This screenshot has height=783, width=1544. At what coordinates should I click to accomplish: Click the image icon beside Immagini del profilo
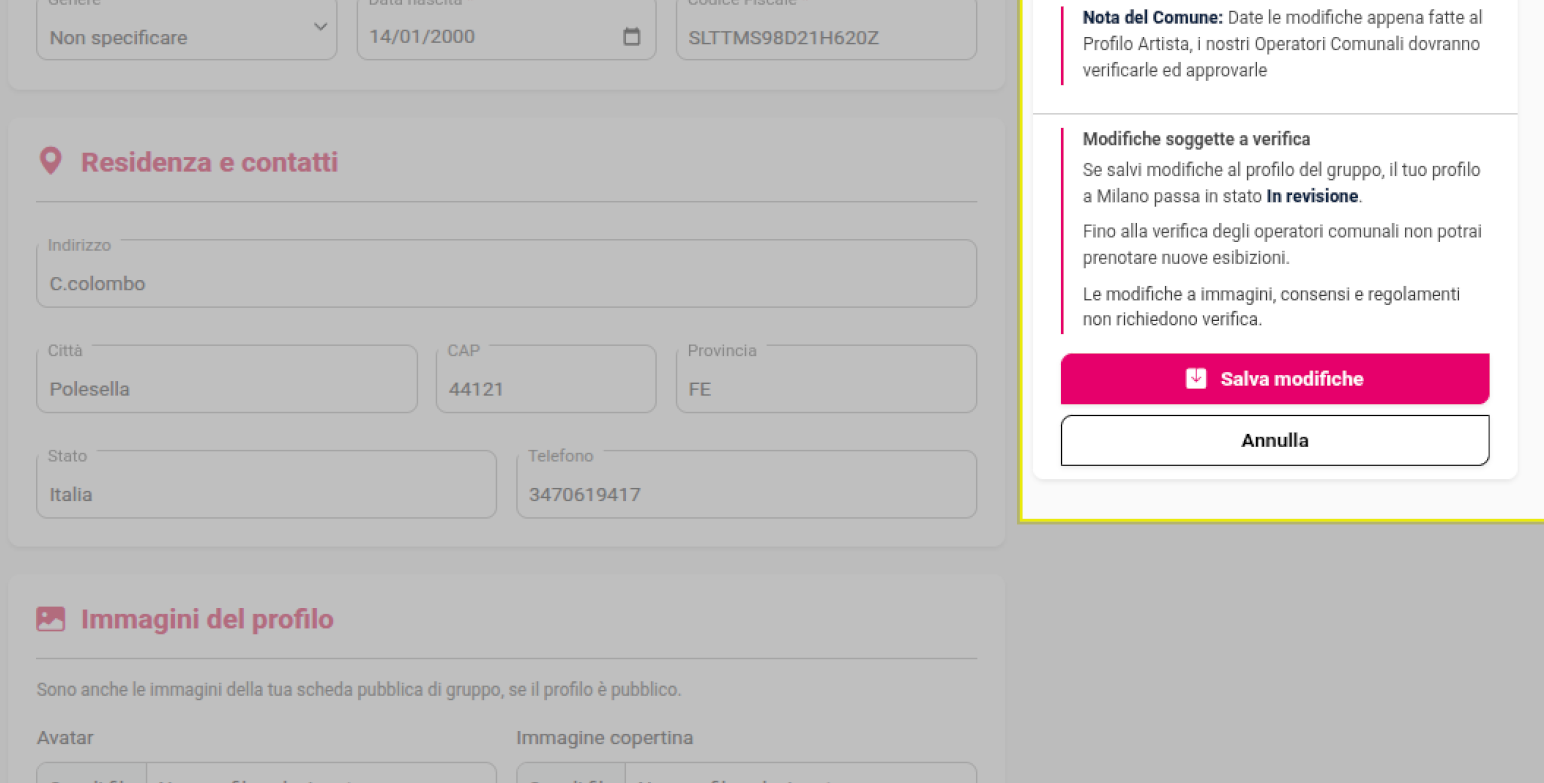click(x=50, y=619)
